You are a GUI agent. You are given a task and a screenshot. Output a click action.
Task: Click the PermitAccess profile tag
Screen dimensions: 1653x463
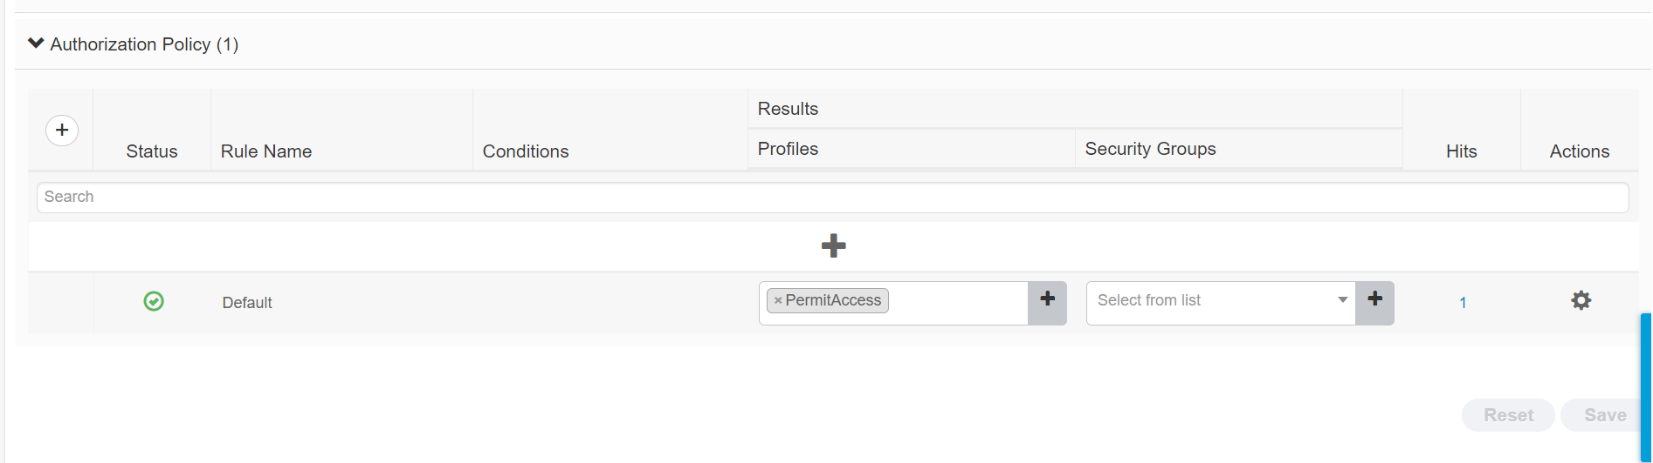point(833,301)
